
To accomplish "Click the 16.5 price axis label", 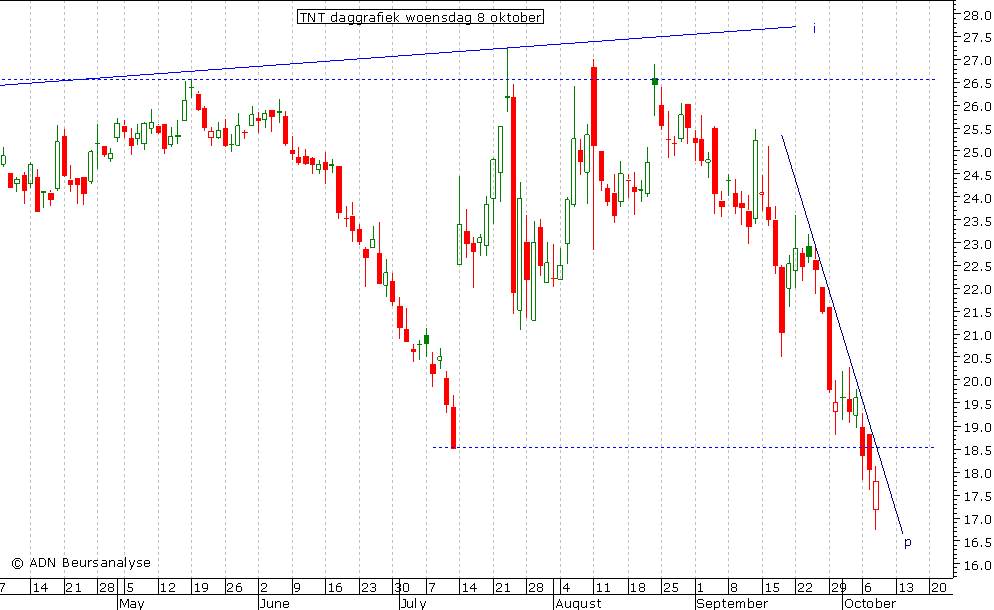I will coord(977,543).
